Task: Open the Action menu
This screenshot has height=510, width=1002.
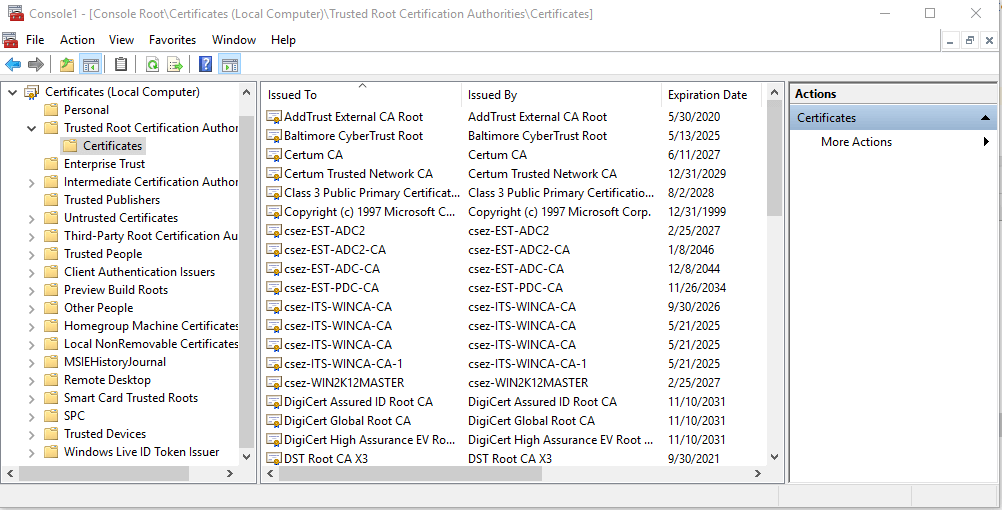Action: coord(77,40)
